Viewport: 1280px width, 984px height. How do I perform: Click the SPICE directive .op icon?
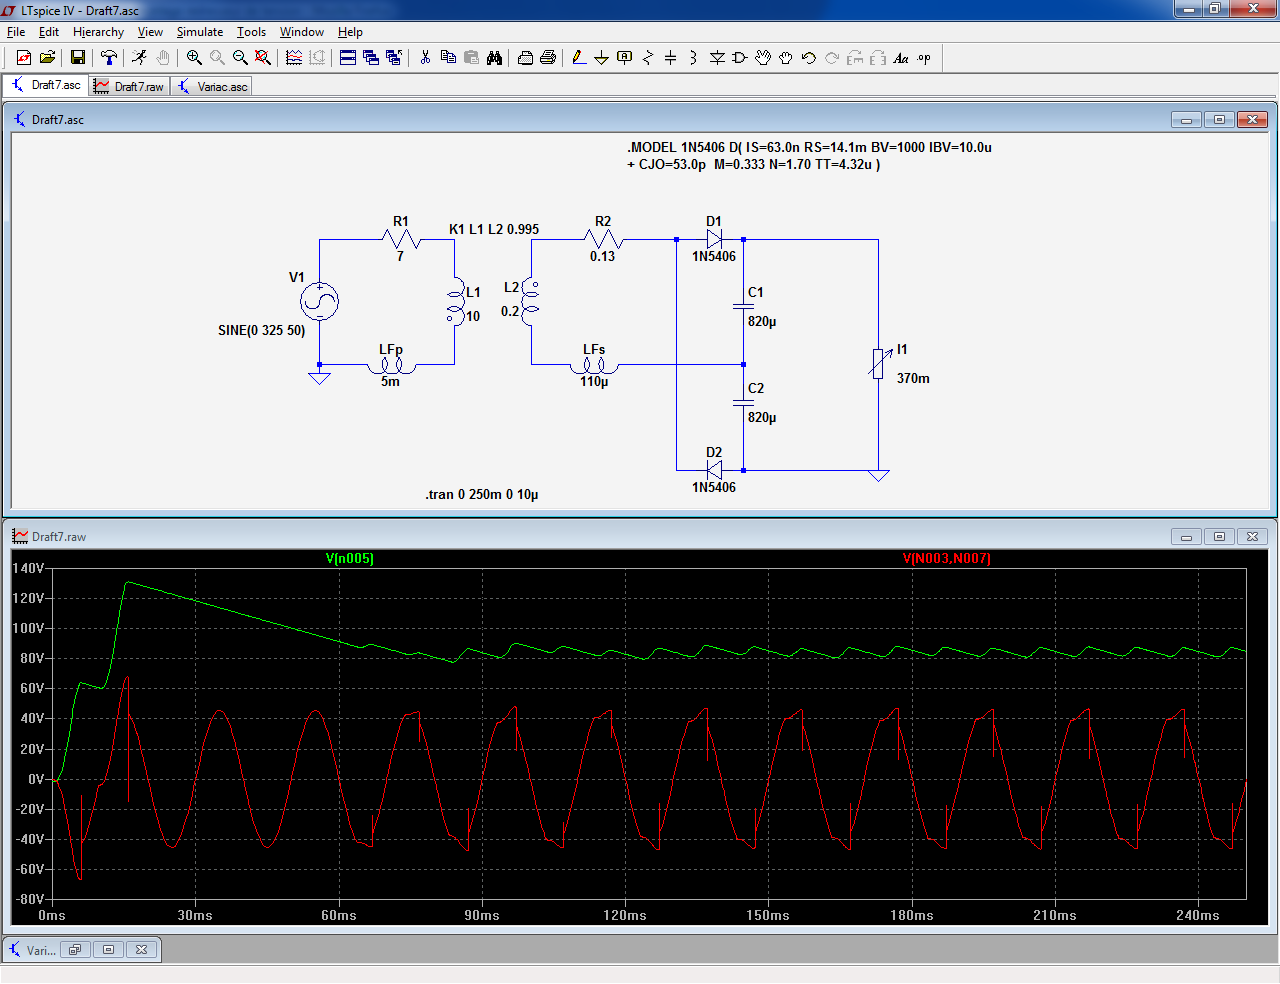coord(924,58)
